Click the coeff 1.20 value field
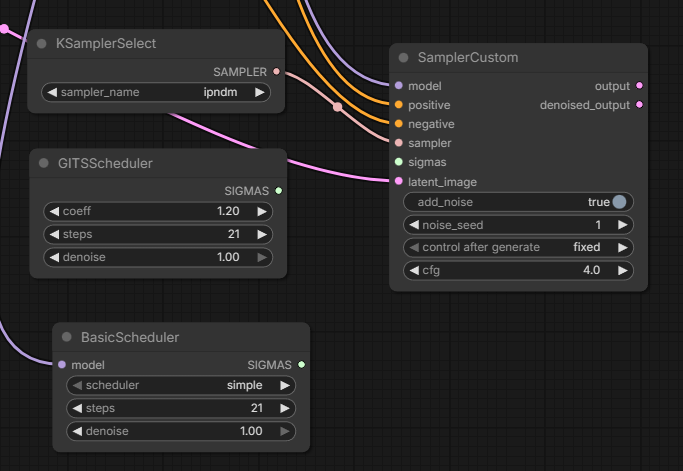Screen dimensions: 683x471 158,211
